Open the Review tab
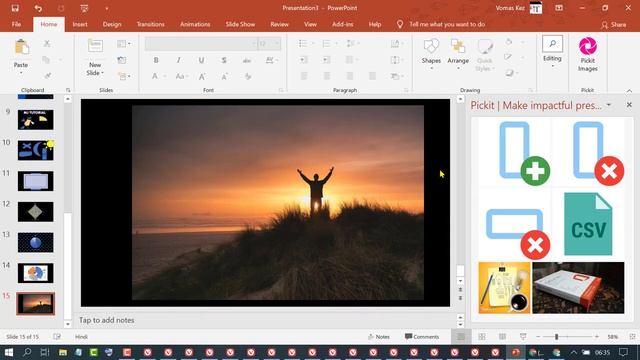The width and height of the screenshot is (640, 360). (x=280, y=24)
